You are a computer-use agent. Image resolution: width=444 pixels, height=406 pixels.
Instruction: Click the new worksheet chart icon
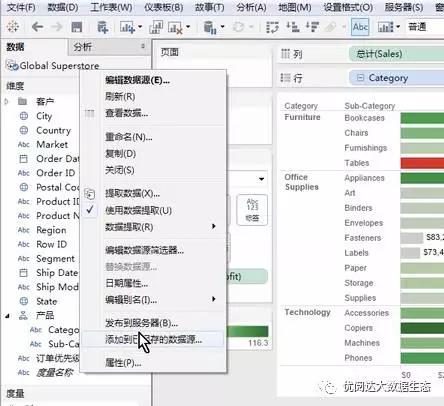[127, 27]
